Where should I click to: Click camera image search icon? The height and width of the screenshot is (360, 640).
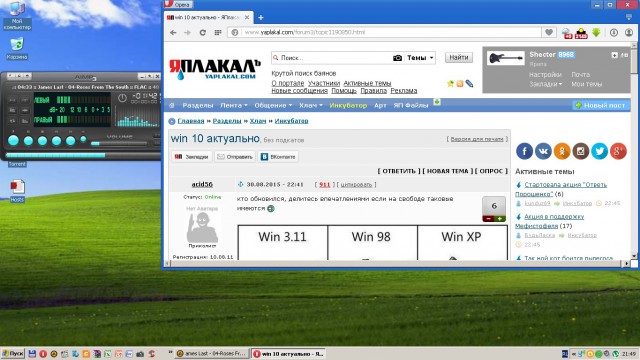[397, 58]
